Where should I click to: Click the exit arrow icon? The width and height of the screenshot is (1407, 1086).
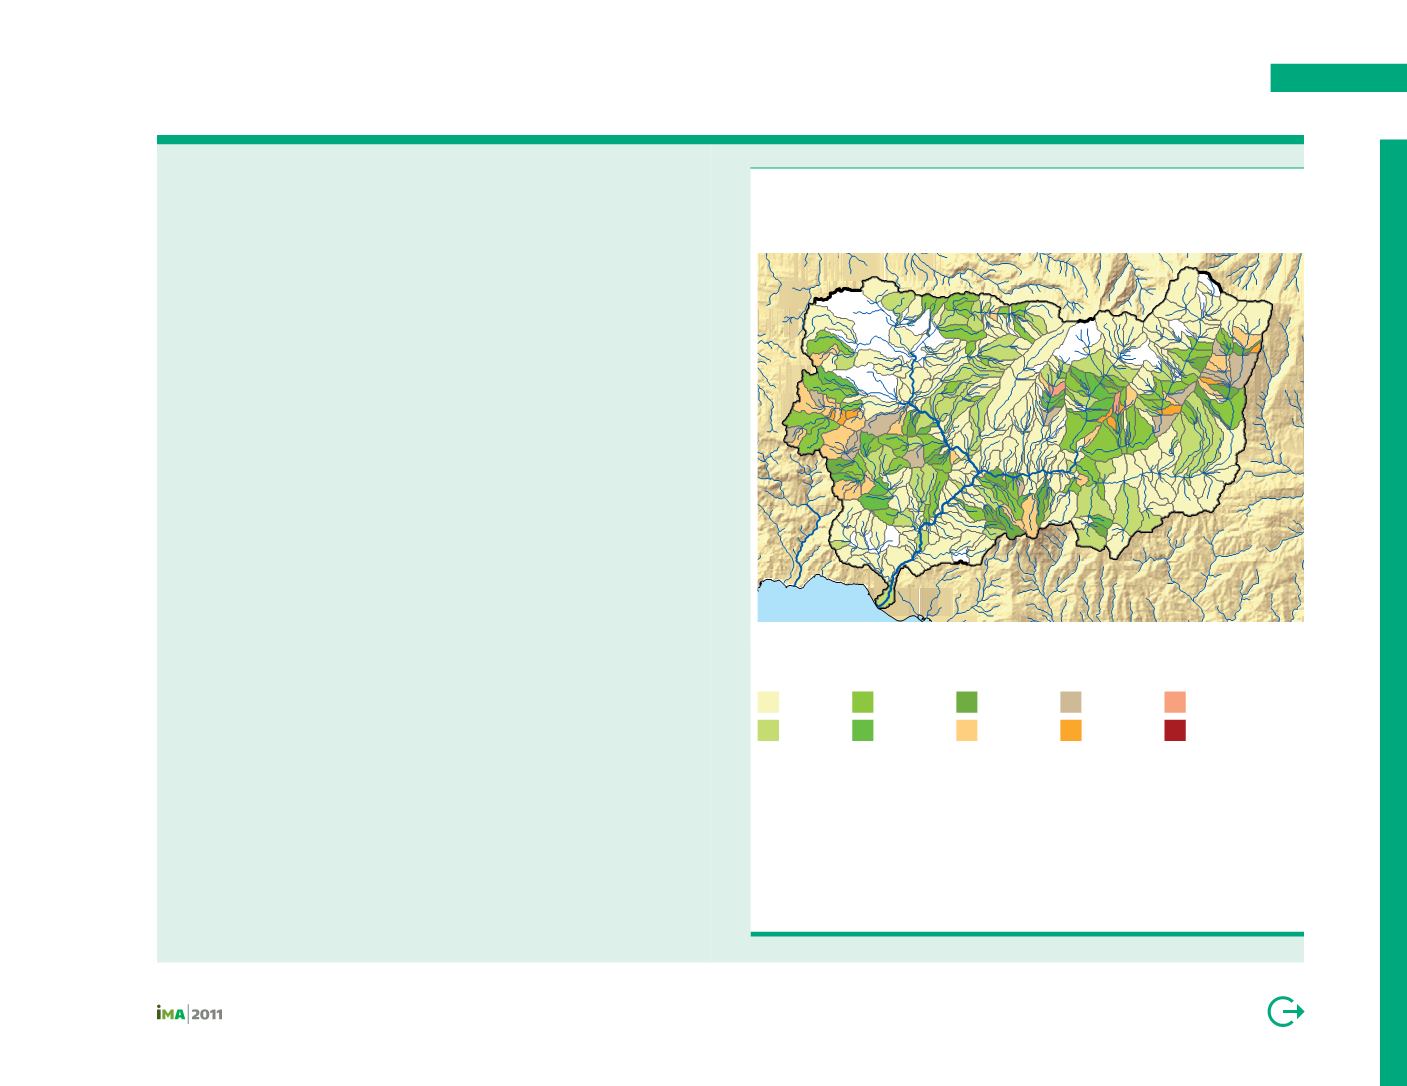click(x=1285, y=1012)
